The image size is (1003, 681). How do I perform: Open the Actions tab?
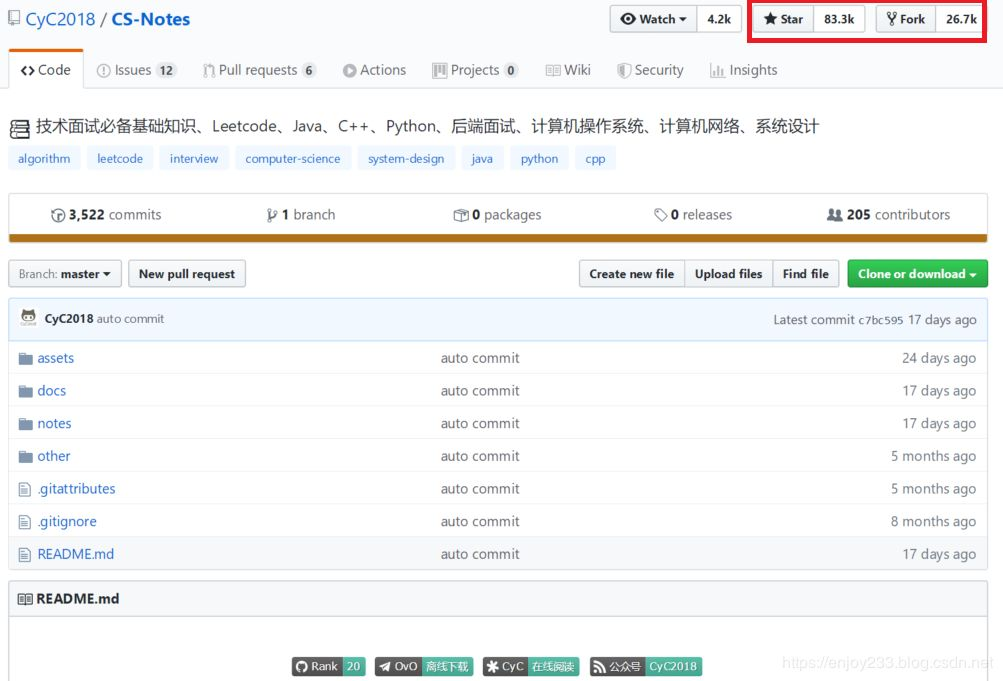(x=374, y=70)
